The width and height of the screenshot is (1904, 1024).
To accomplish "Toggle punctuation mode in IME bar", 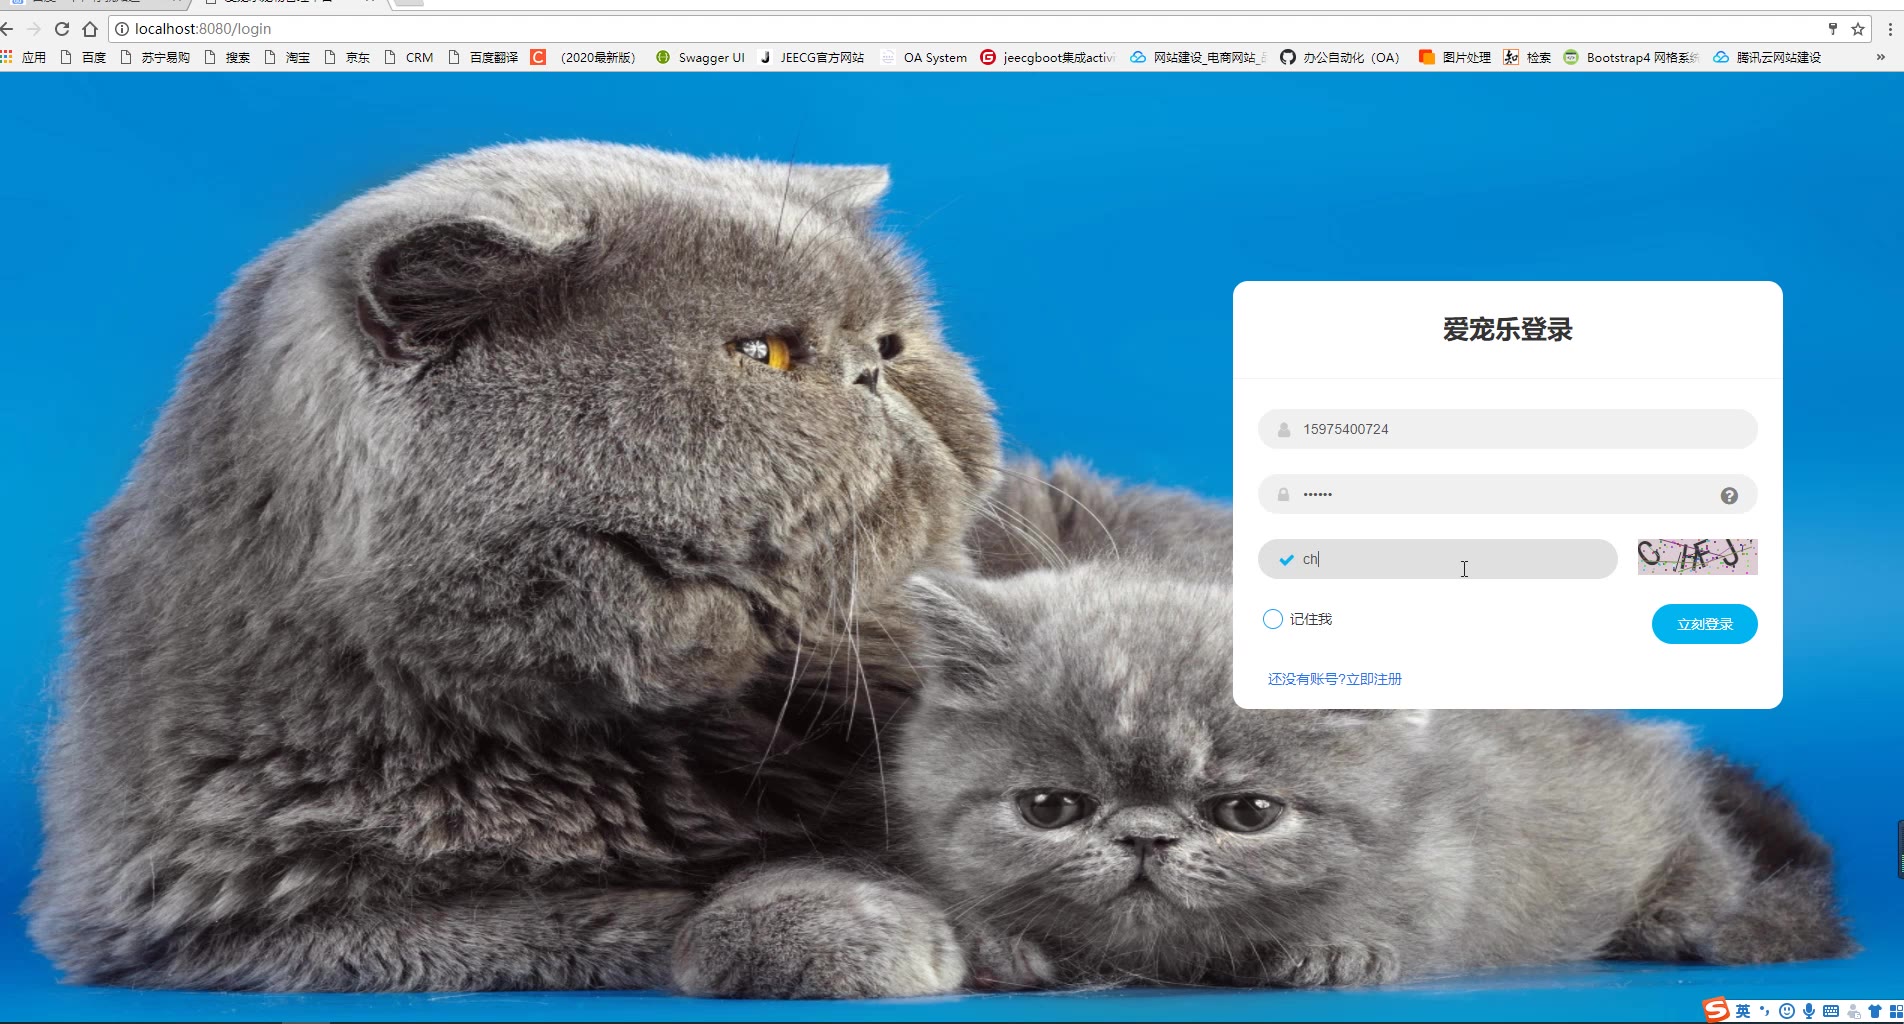I will [1765, 1011].
